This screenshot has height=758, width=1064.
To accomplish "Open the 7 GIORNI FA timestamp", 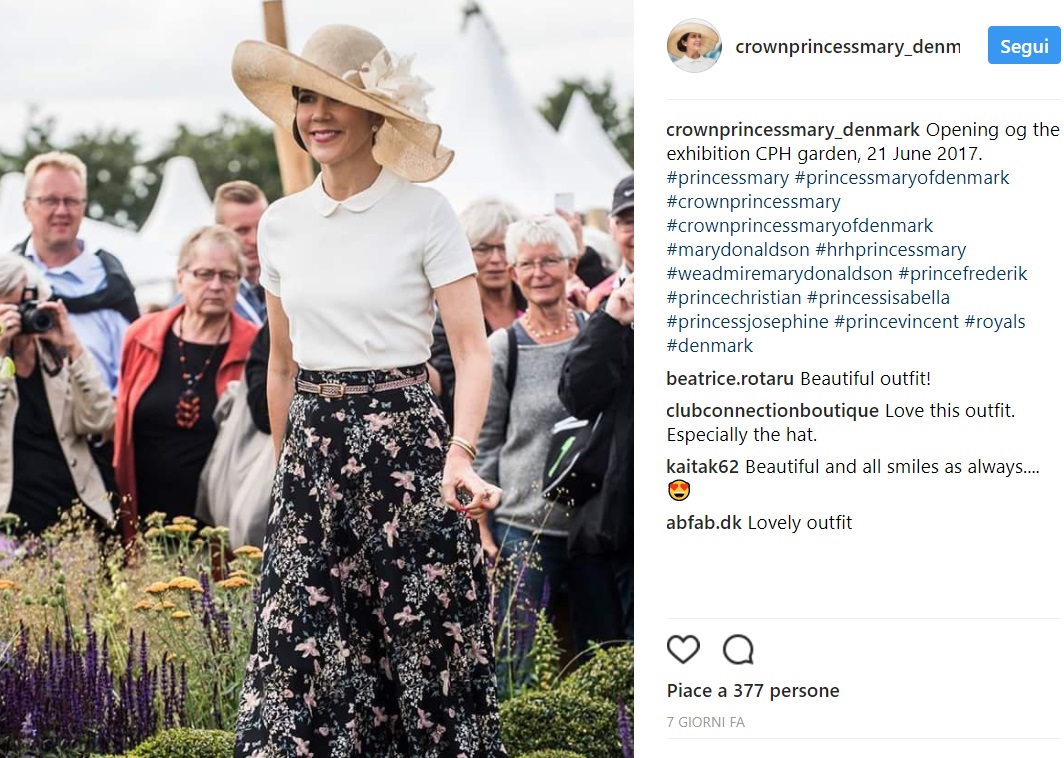I will pyautogui.click(x=706, y=723).
